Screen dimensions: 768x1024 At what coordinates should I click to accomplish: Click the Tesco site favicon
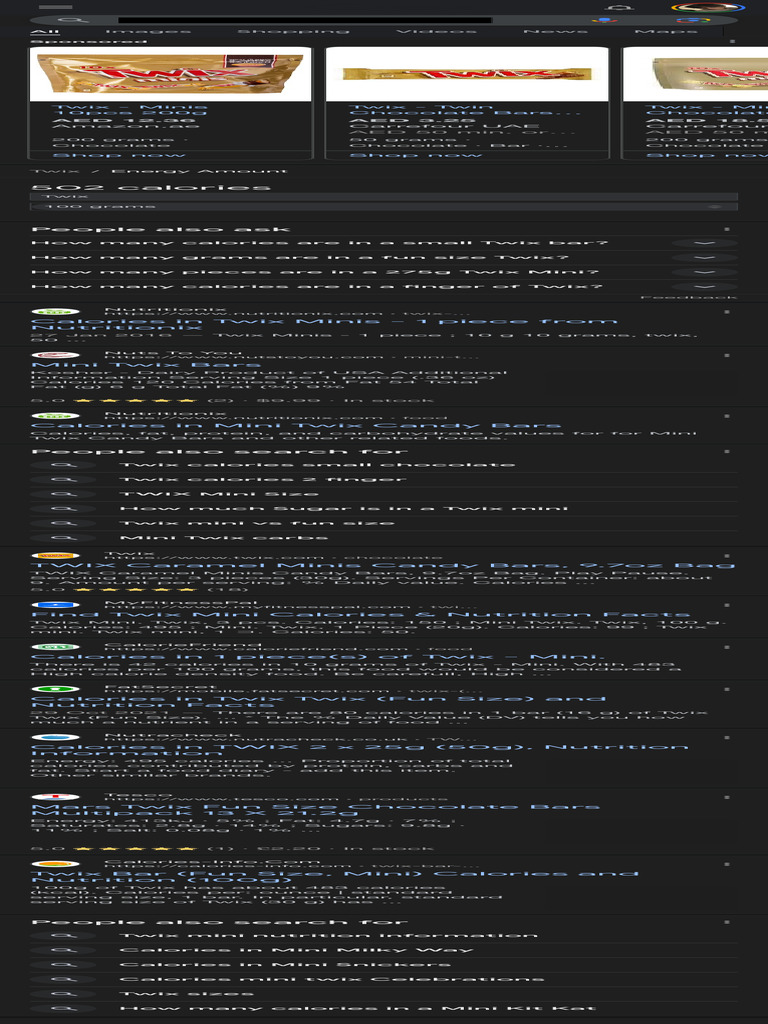(x=56, y=797)
